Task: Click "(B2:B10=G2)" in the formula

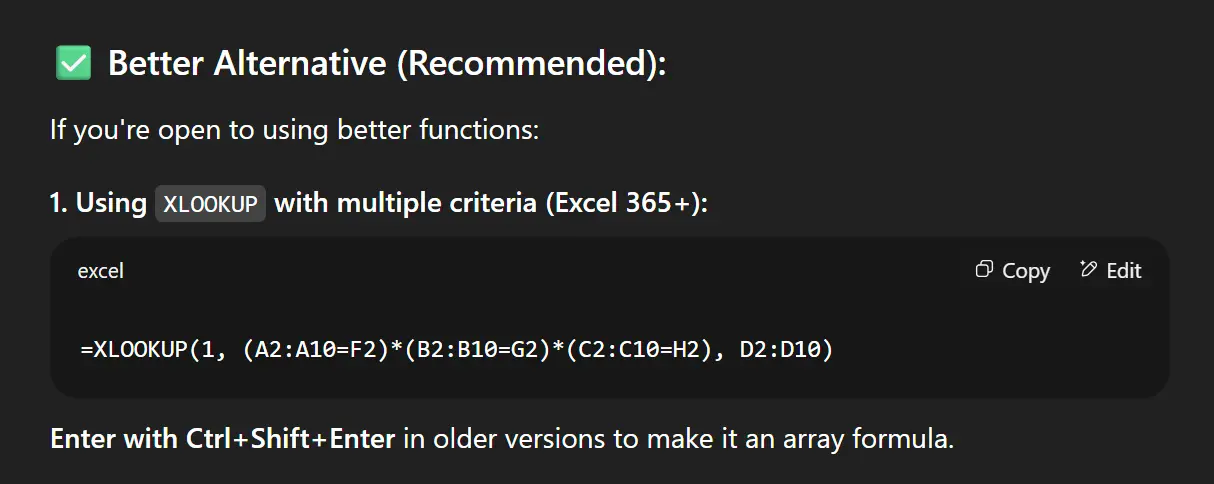Action: 469,351
